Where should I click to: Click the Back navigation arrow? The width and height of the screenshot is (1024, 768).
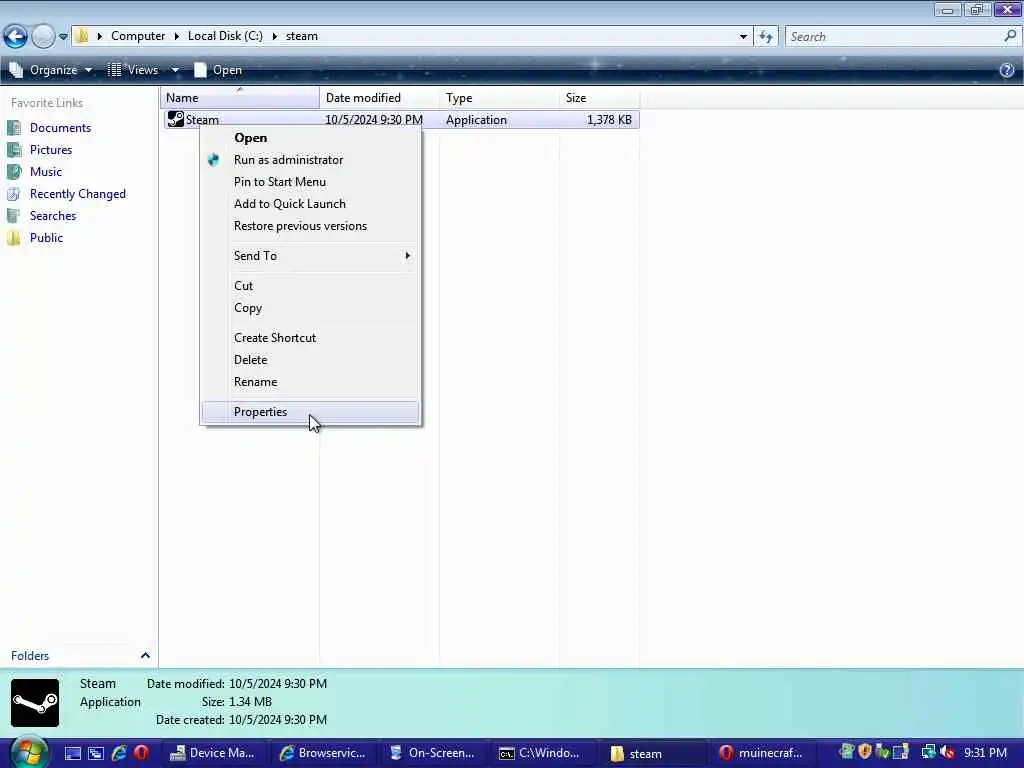point(16,36)
